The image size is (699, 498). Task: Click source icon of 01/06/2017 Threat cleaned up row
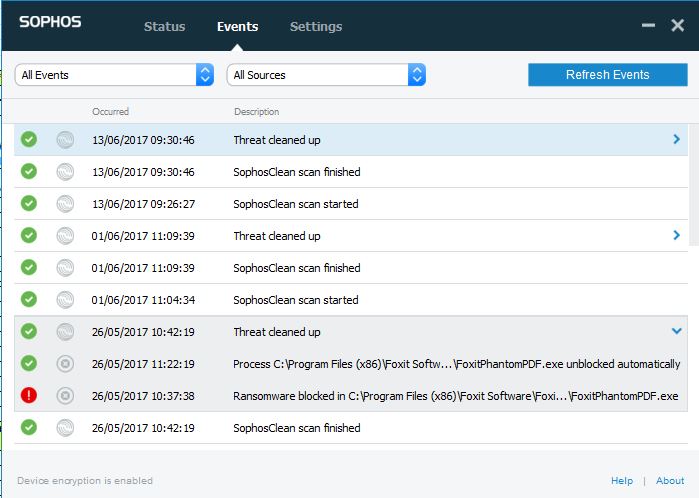click(65, 236)
